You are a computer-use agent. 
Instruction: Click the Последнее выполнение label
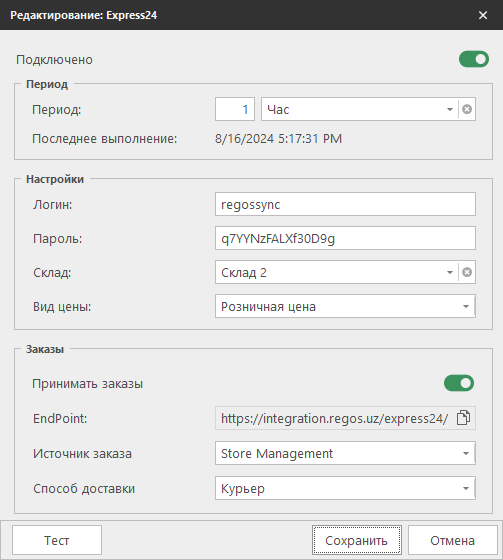[104, 139]
